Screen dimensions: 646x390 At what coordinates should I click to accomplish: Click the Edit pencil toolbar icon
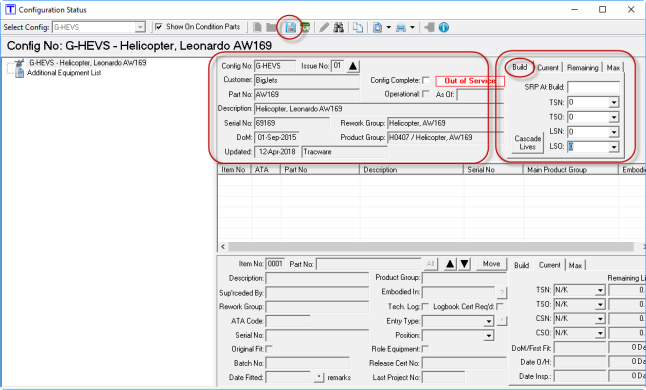coord(324,28)
